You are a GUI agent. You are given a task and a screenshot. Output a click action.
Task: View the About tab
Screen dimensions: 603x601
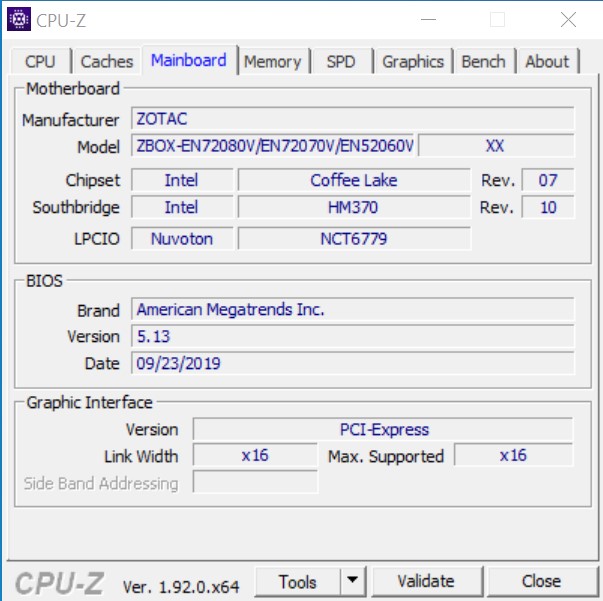click(547, 61)
